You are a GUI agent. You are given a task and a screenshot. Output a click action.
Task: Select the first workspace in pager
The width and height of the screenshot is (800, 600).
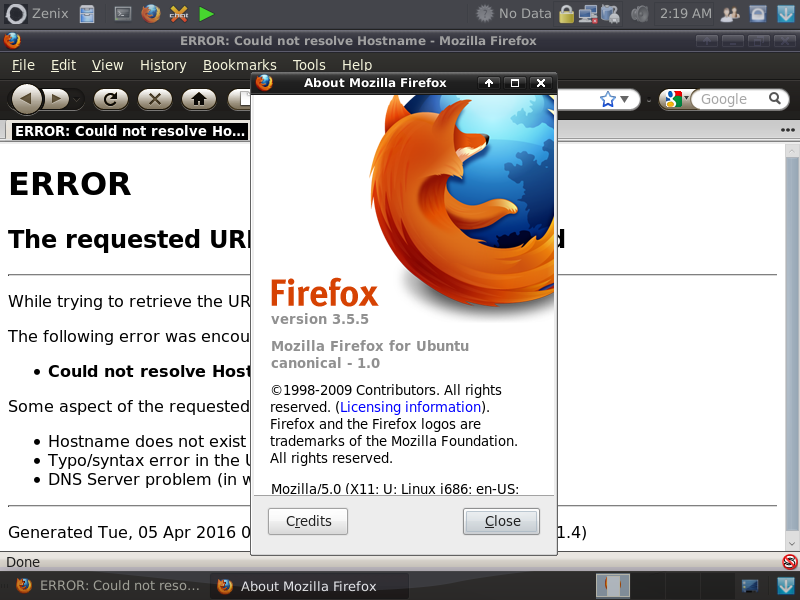tap(613, 586)
